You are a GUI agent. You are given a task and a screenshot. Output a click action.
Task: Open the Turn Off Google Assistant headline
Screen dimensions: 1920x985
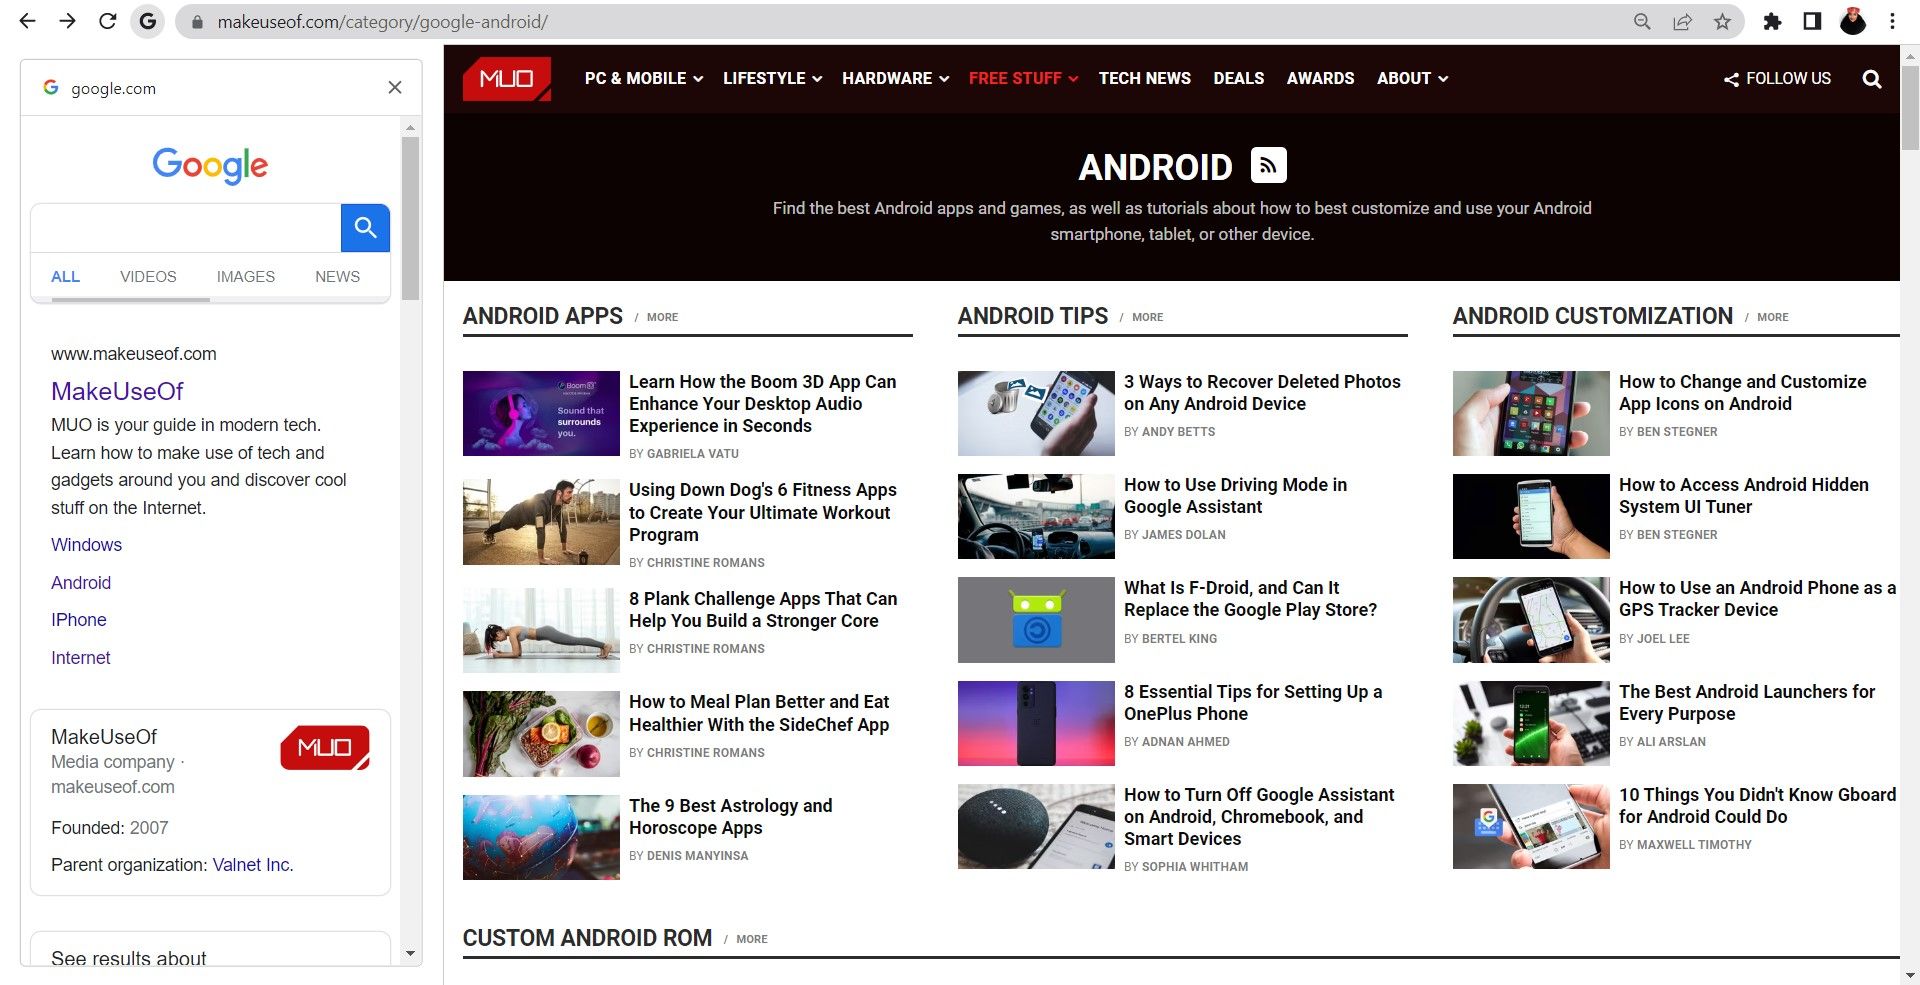pyautogui.click(x=1259, y=817)
